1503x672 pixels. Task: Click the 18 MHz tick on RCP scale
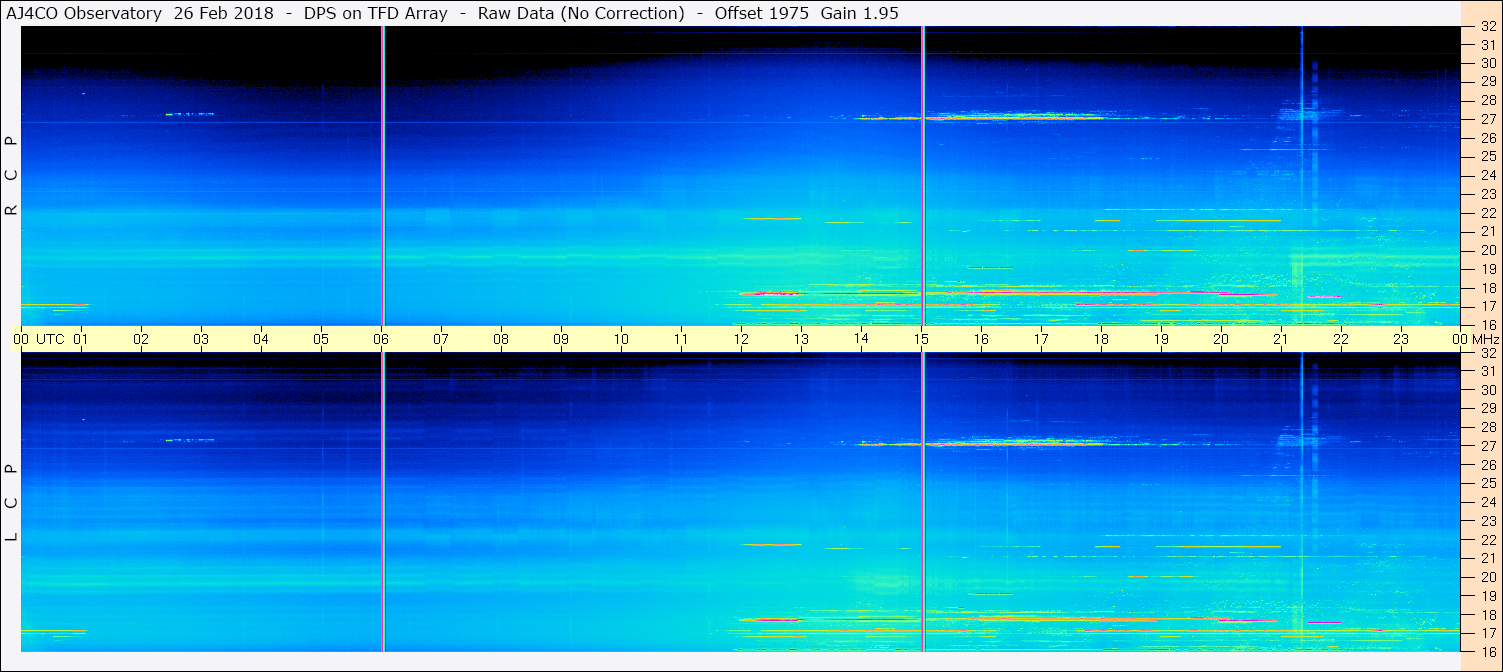(x=1487, y=287)
